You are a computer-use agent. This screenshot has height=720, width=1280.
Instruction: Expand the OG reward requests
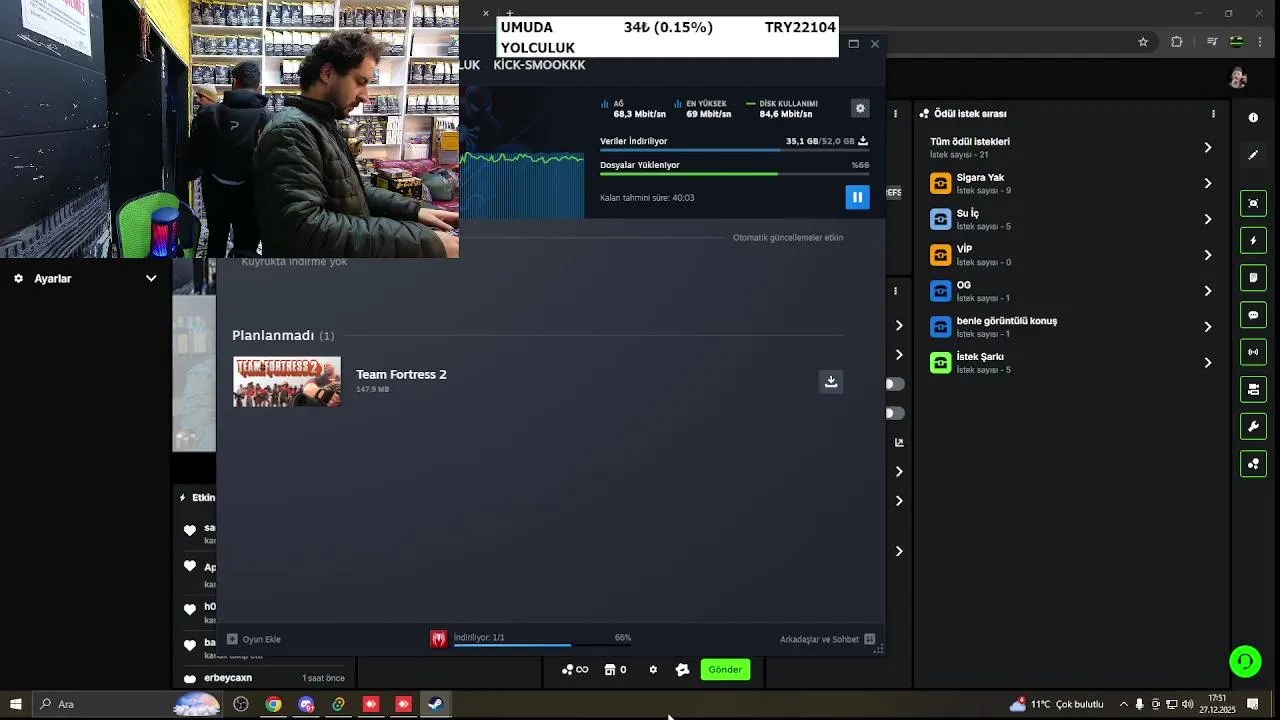pos(1208,291)
